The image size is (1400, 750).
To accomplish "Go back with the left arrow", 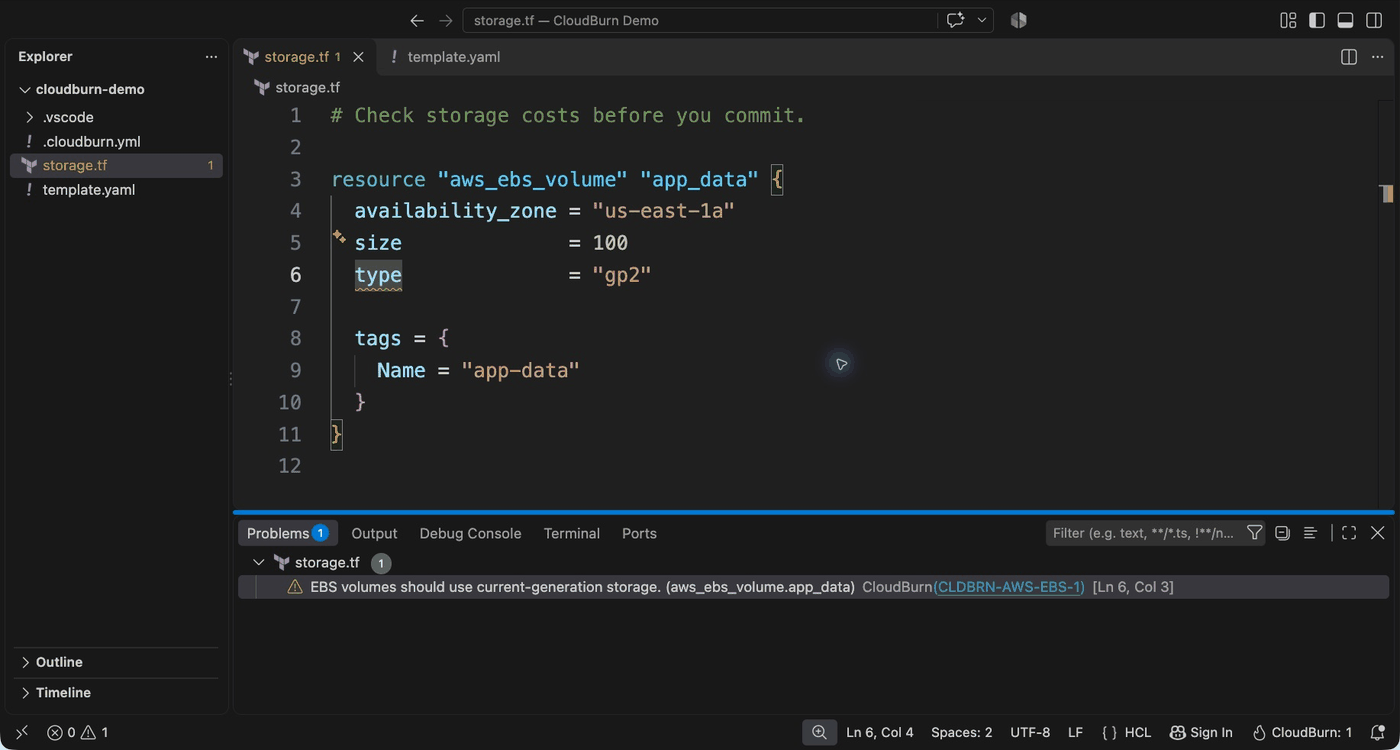I will (x=417, y=20).
